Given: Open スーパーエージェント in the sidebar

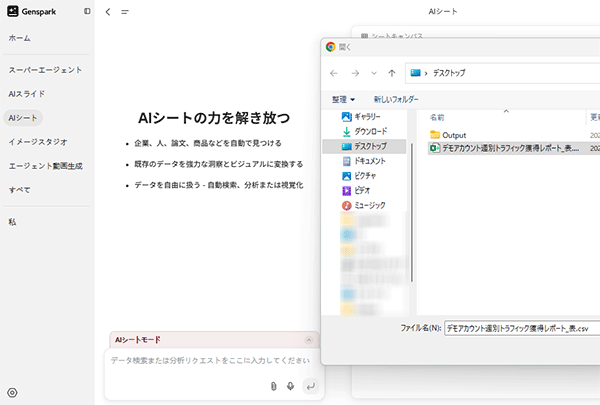Looking at the screenshot, I should [x=45, y=70].
